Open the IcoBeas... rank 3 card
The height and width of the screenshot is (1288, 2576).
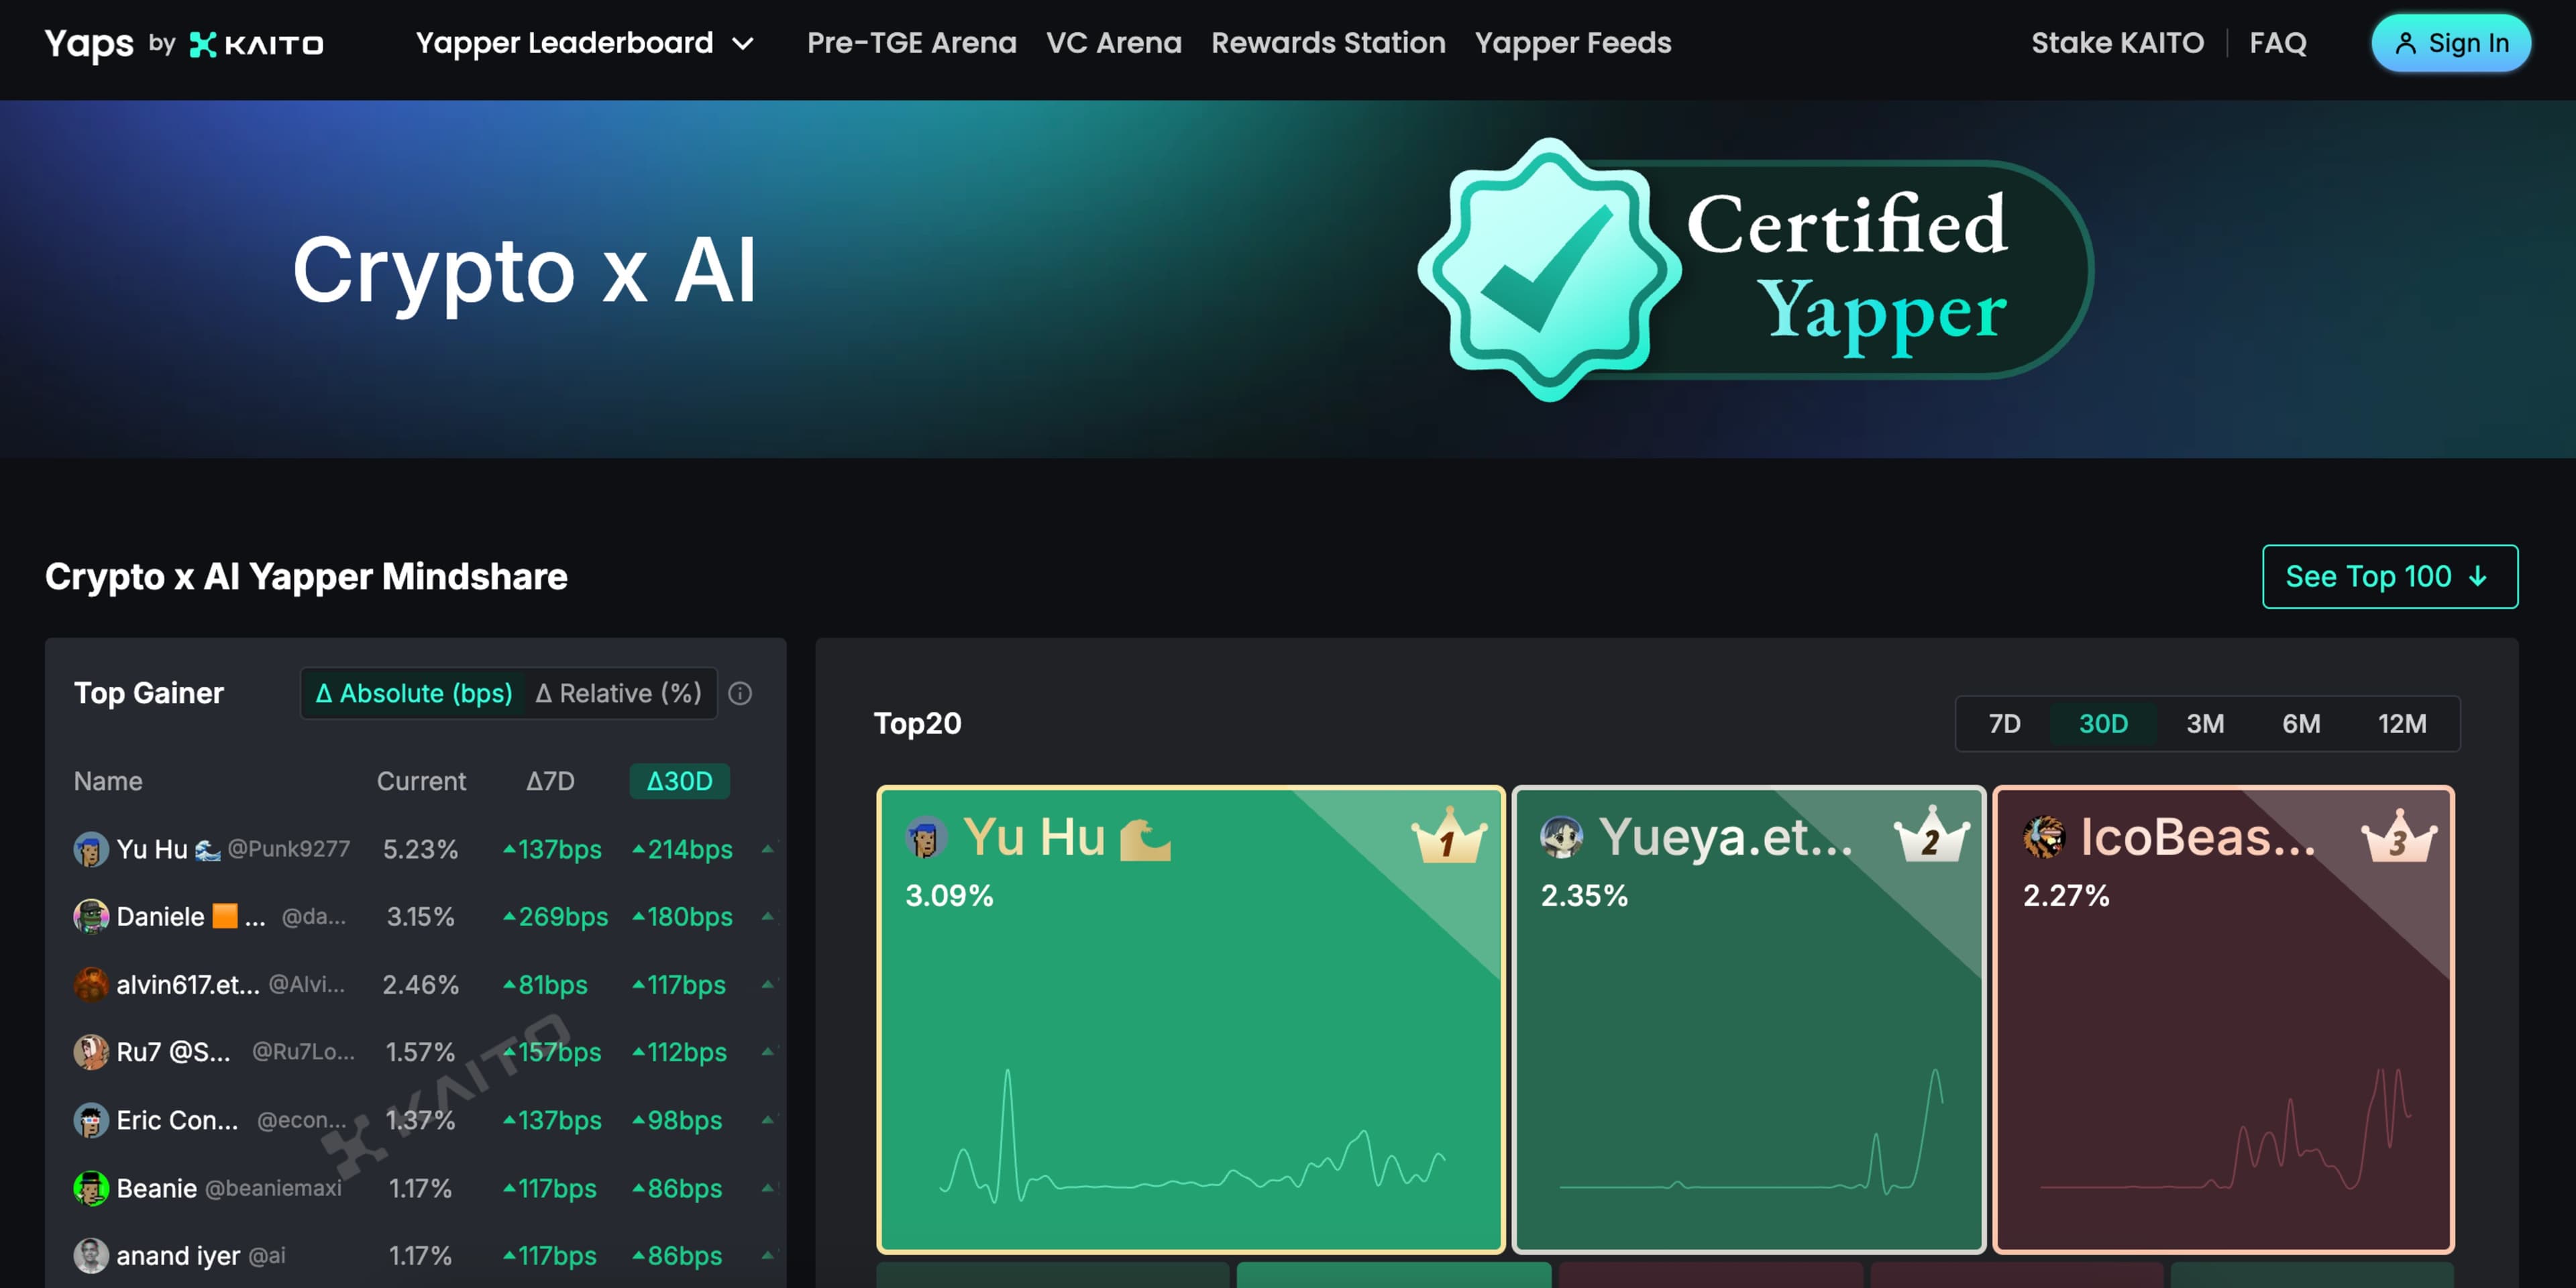pos(2223,1019)
